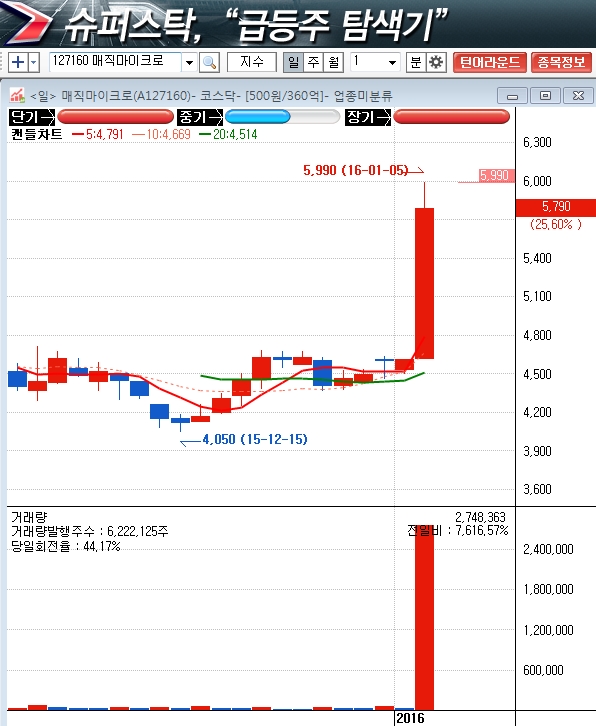
Task: Click the 지수 index button
Action: coord(251,62)
